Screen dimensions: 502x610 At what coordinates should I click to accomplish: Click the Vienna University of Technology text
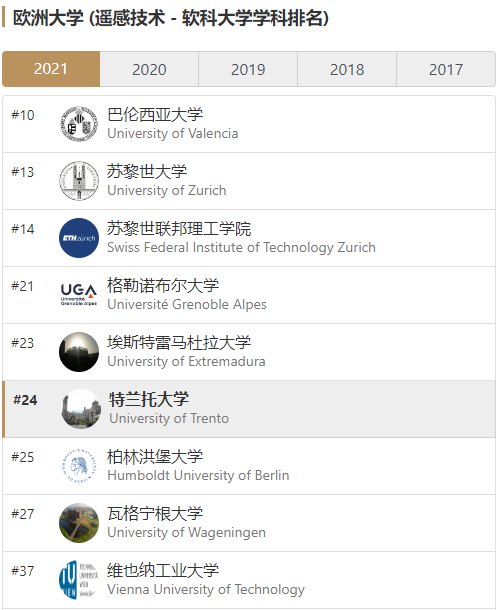coord(206,589)
